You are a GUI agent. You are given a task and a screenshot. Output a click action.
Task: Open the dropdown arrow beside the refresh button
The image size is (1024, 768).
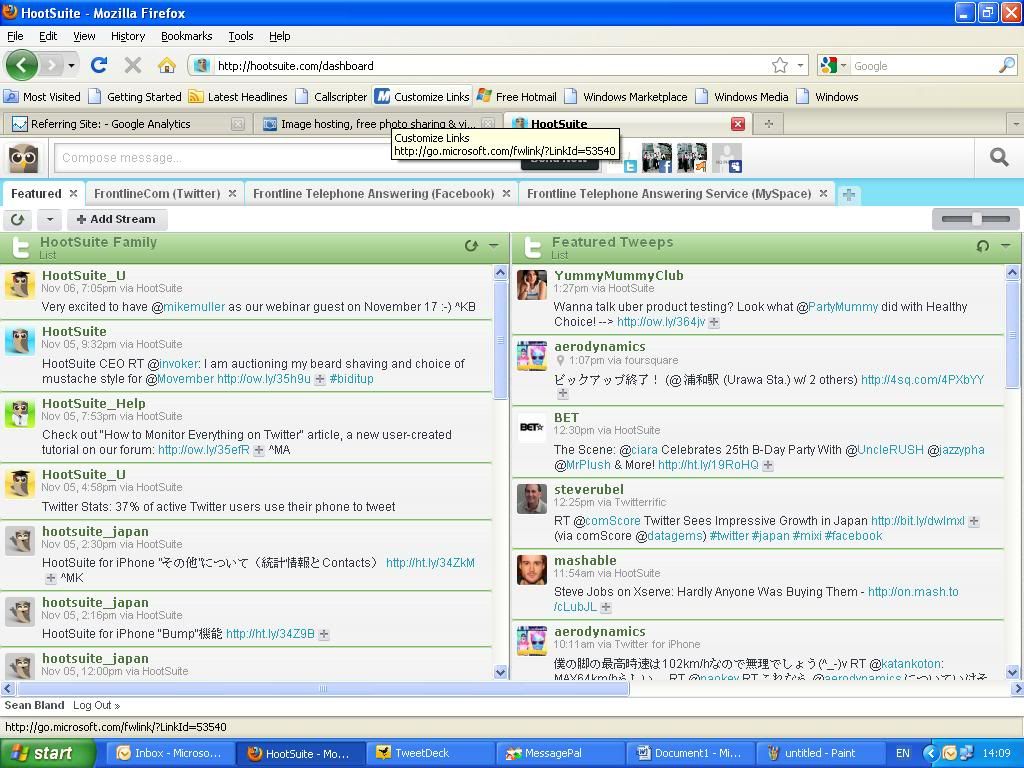point(49,219)
